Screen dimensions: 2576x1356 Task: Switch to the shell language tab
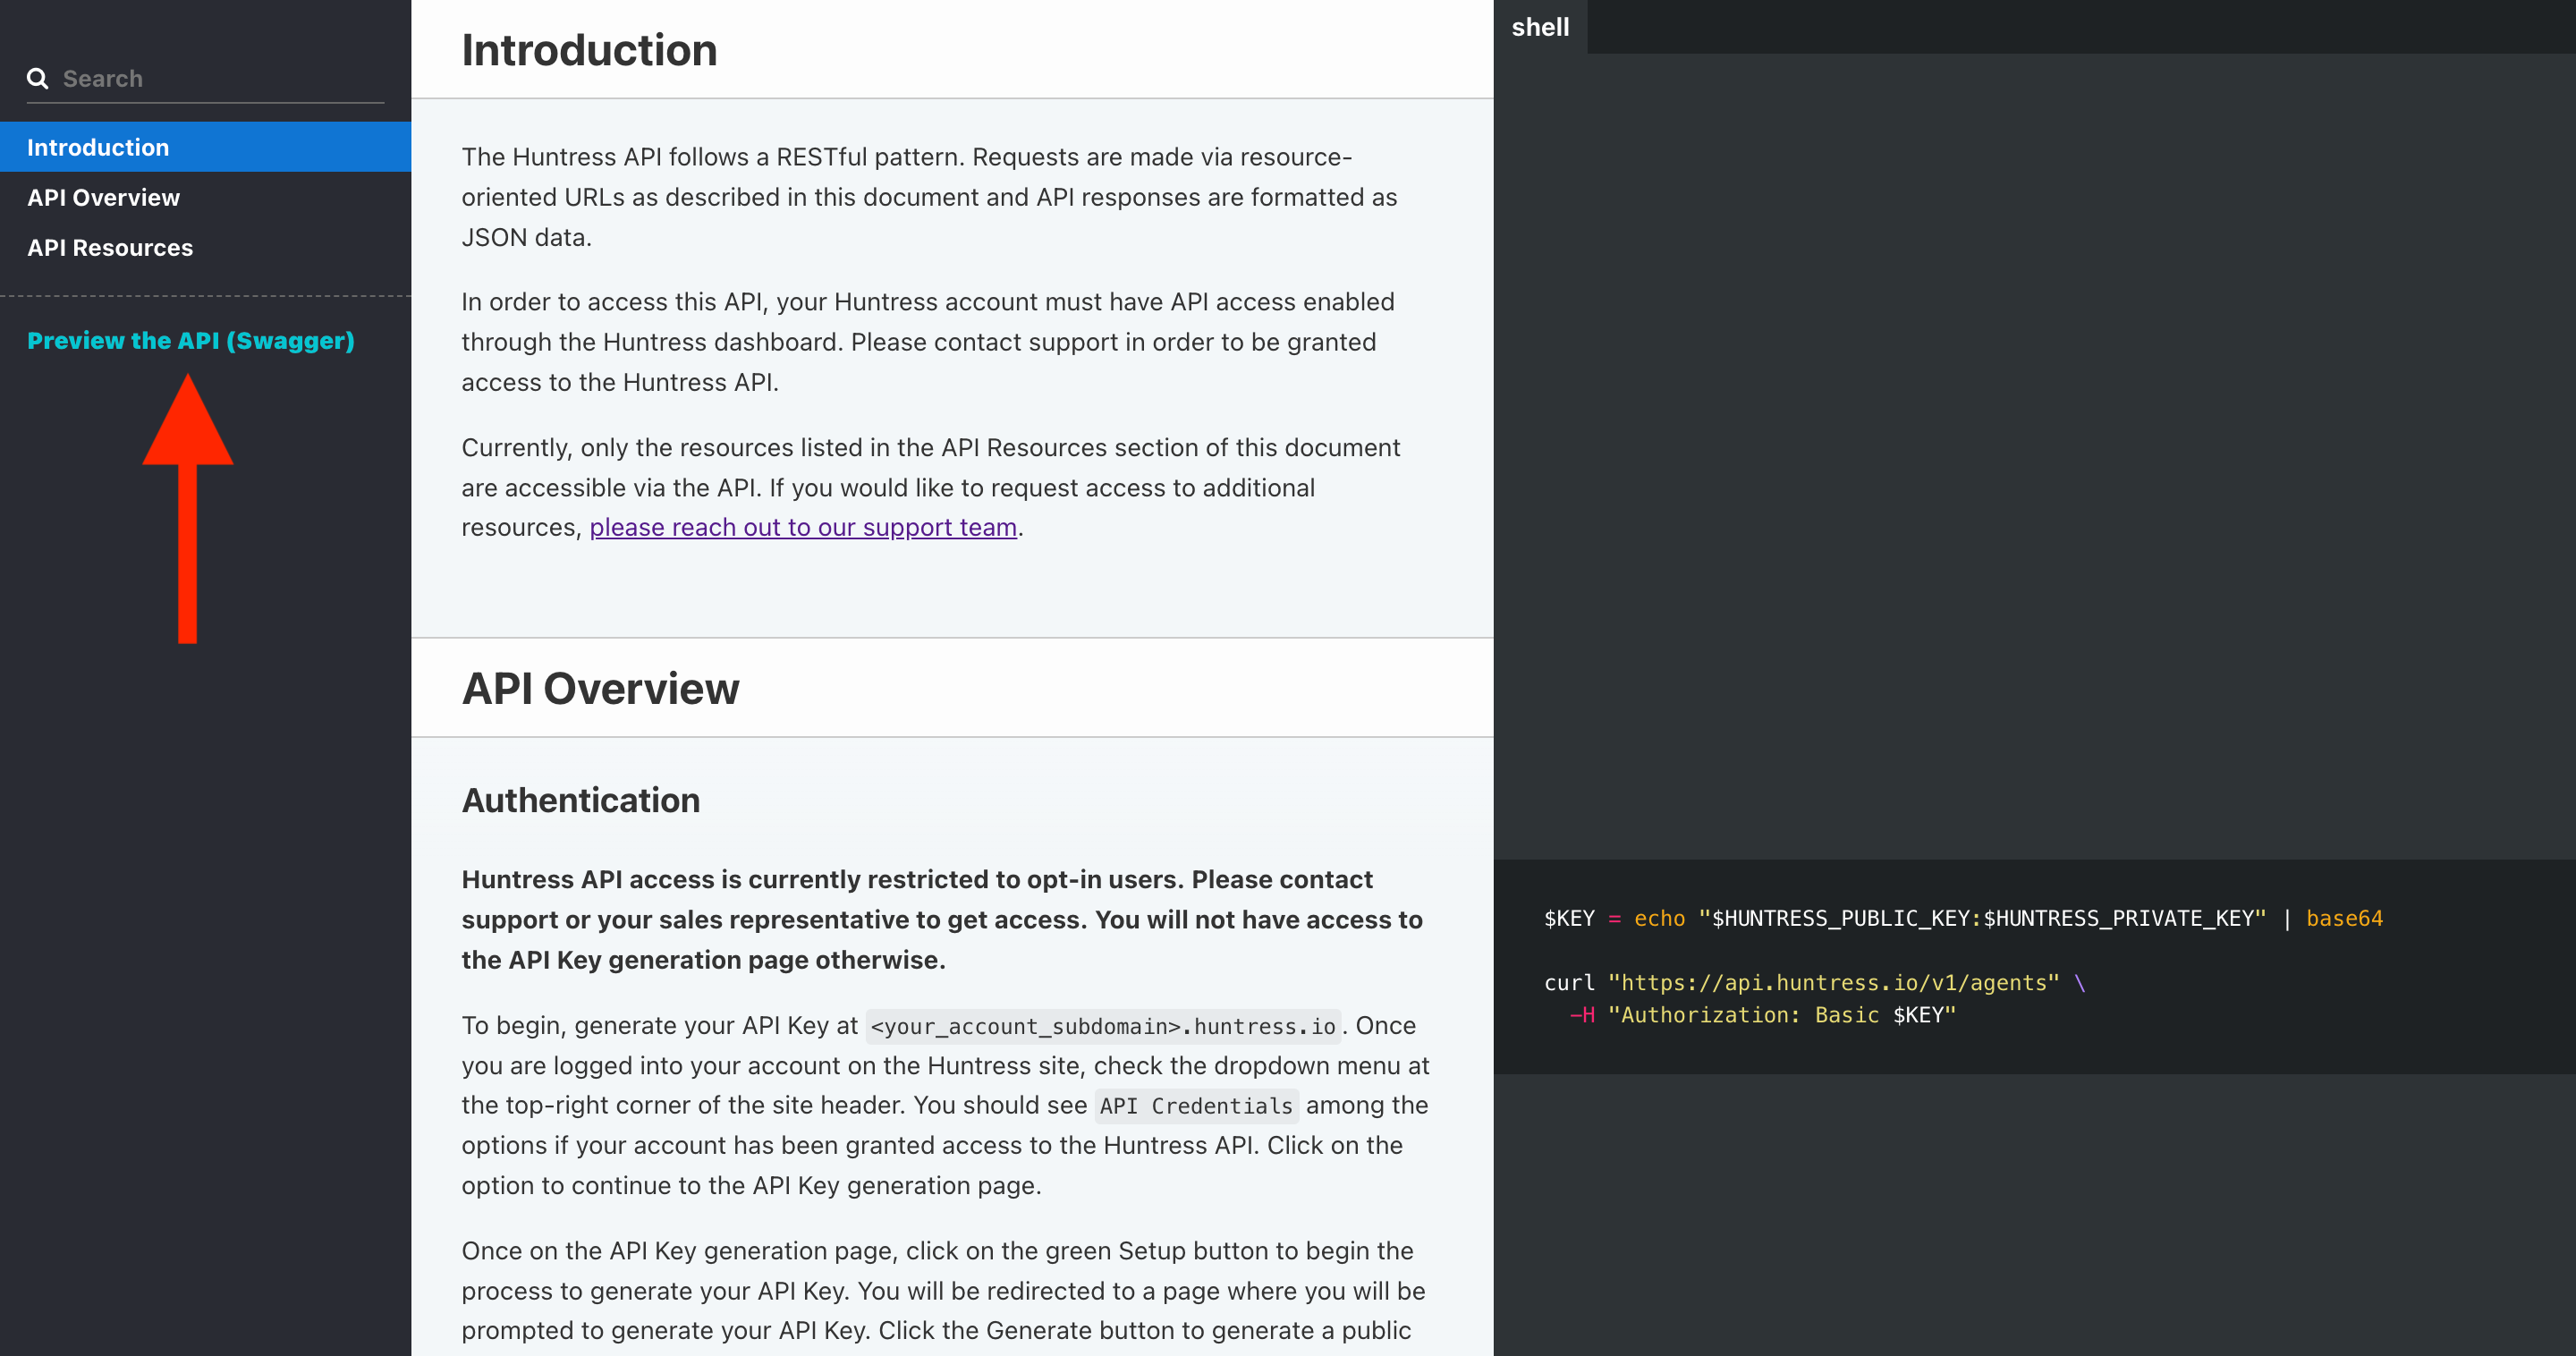pos(1540,27)
